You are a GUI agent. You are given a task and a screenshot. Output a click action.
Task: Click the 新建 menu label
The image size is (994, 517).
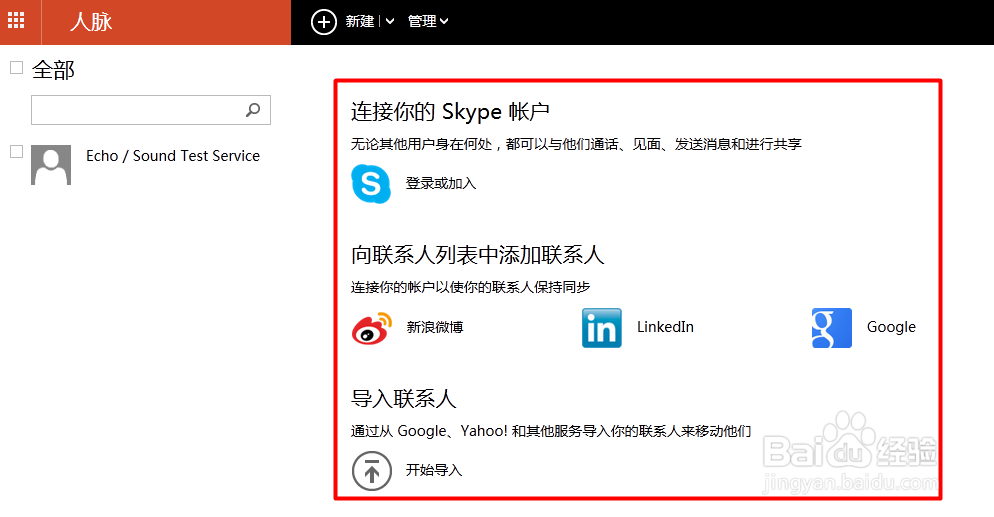[360, 21]
